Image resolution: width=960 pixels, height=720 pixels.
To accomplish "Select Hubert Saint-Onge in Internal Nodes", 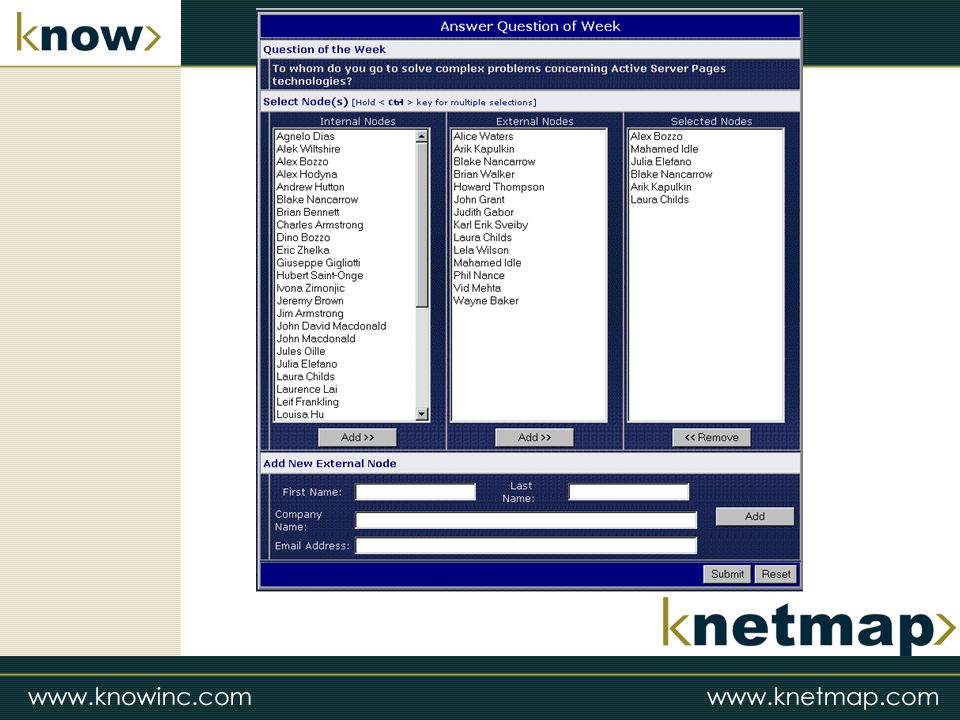I will coord(320,276).
